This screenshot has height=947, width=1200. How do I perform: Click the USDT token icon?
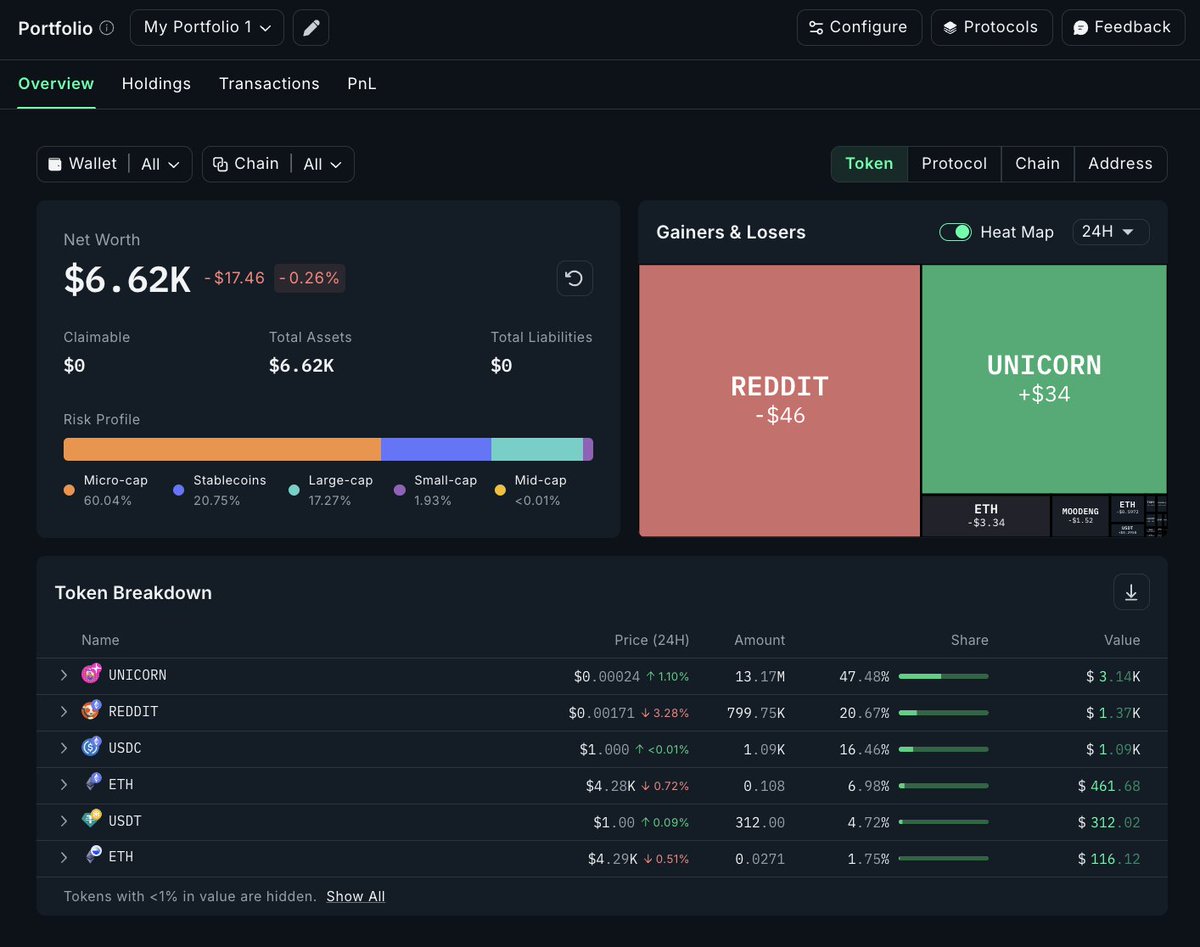coord(92,819)
